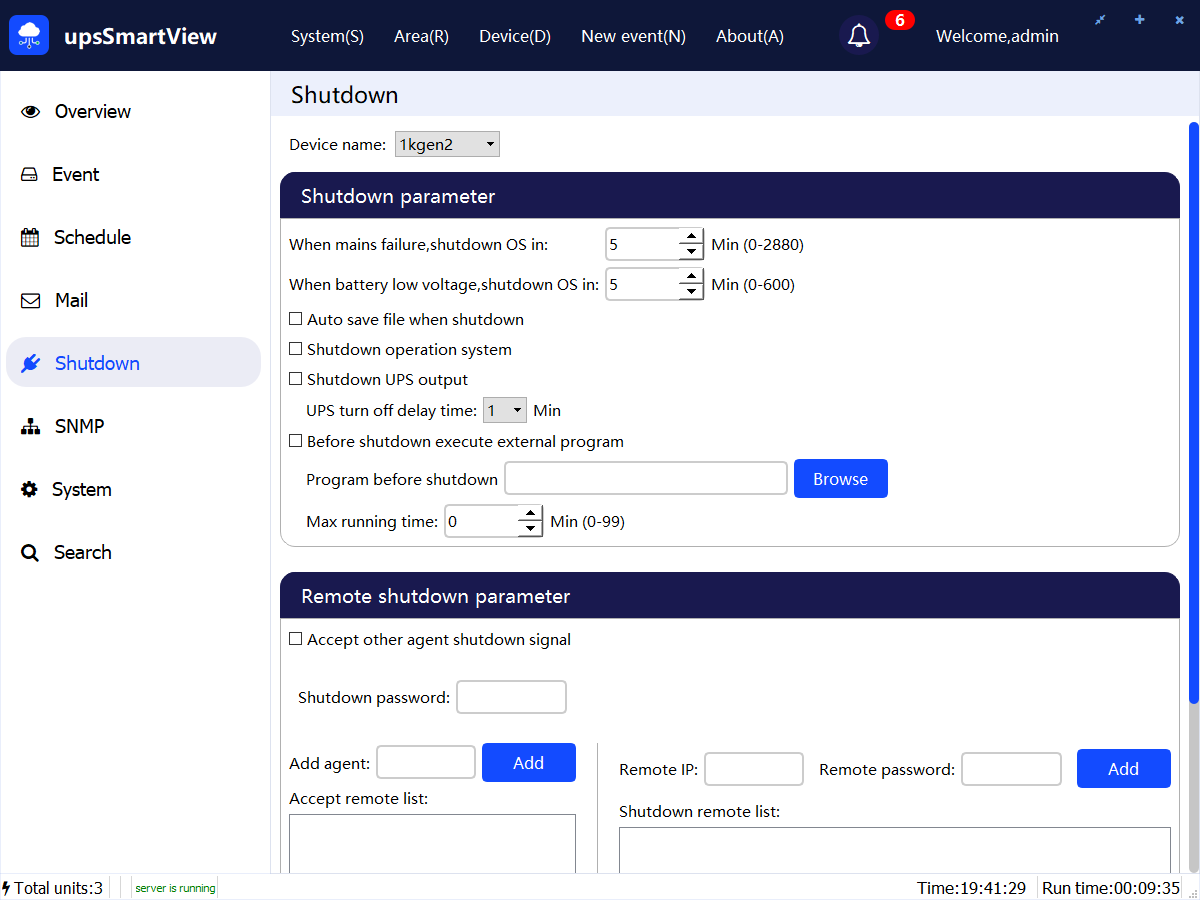The image size is (1200, 900).
Task: Select the SNMP network icon
Action: (x=31, y=427)
